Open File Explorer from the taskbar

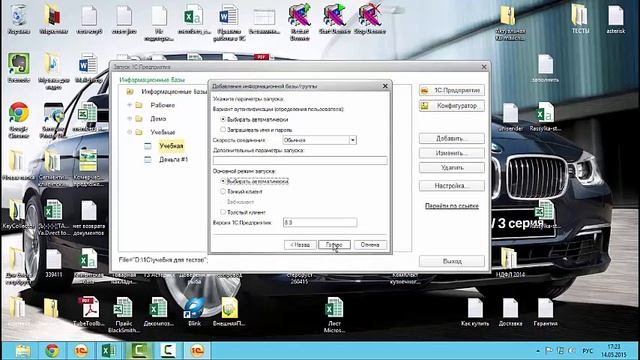23,351
